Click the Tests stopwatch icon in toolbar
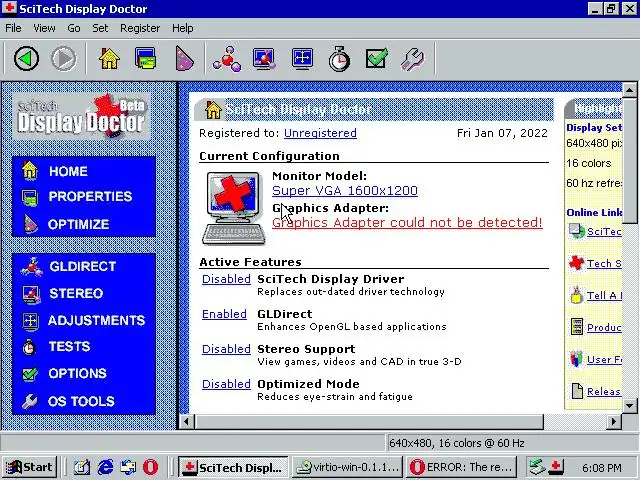Screen dimensions: 640x480 339,59
